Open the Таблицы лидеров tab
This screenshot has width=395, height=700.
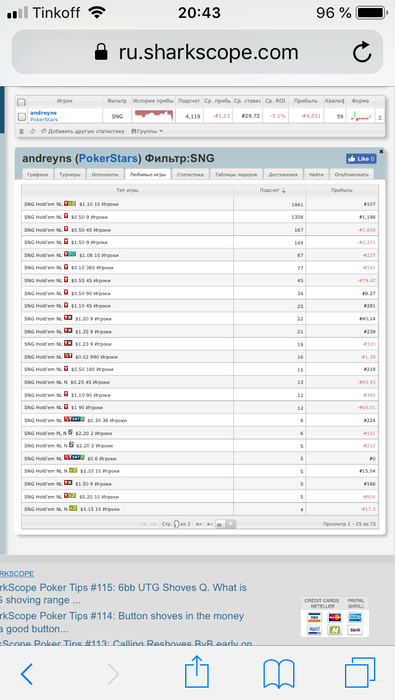[x=236, y=175]
